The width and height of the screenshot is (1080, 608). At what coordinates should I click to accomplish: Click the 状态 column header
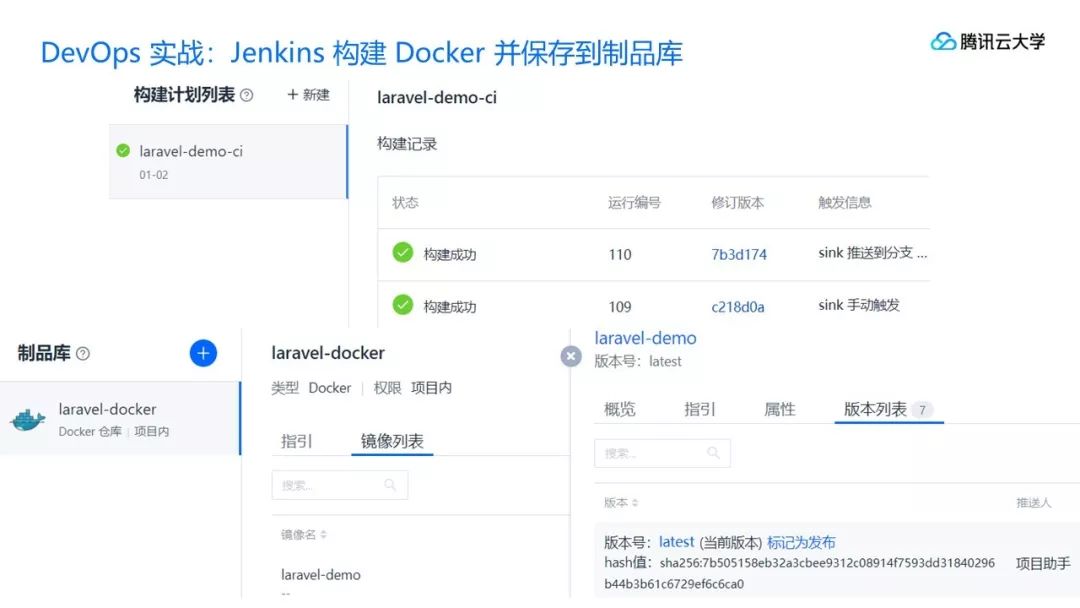[405, 202]
